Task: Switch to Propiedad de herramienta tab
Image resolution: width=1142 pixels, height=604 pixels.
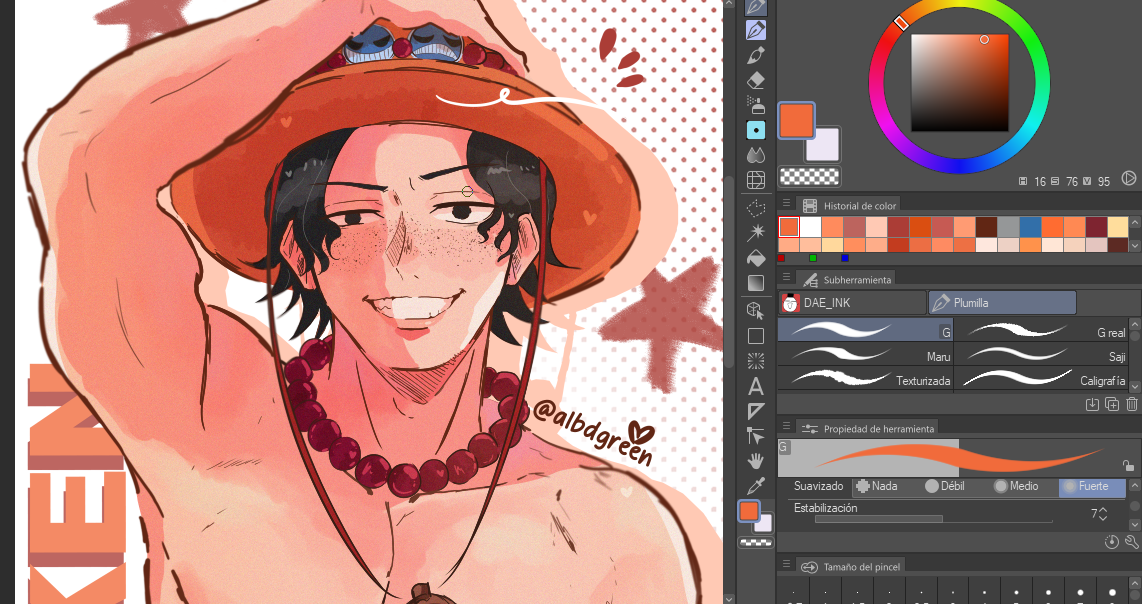Action: click(x=867, y=428)
